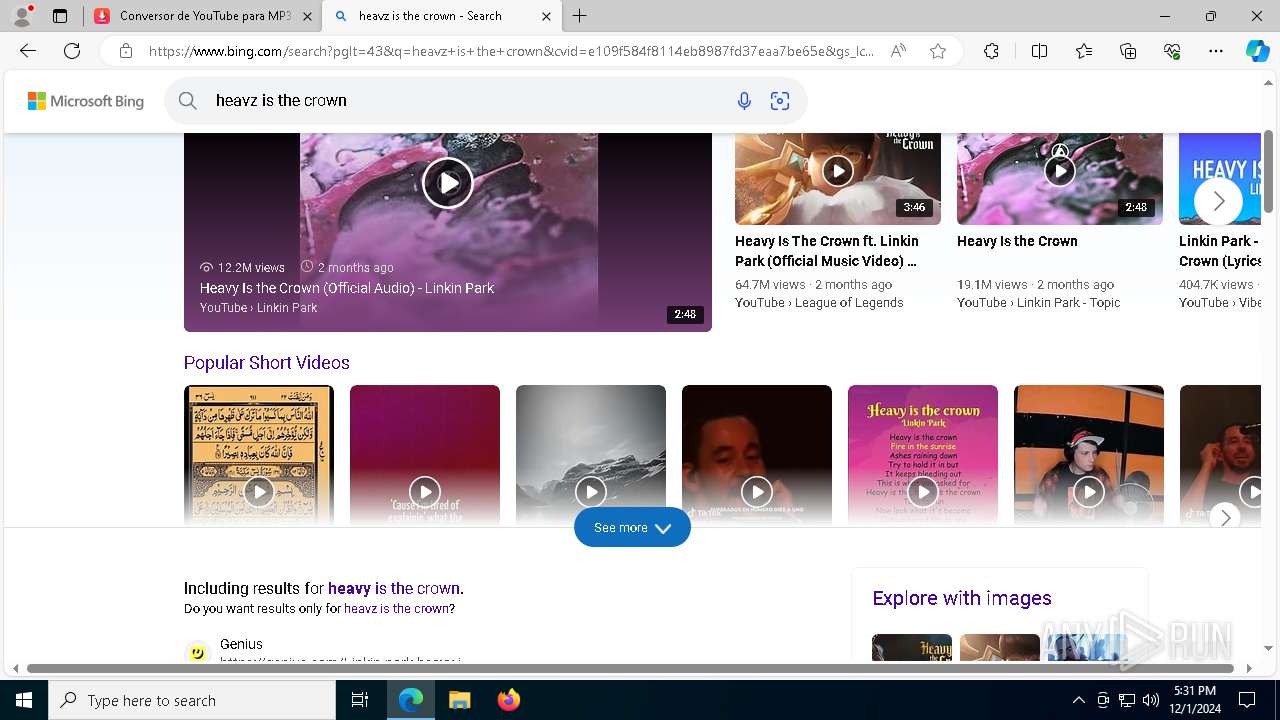This screenshot has width=1280, height=720.
Task: Play Heavy Is the Crown Official Audio video
Action: [x=447, y=183]
